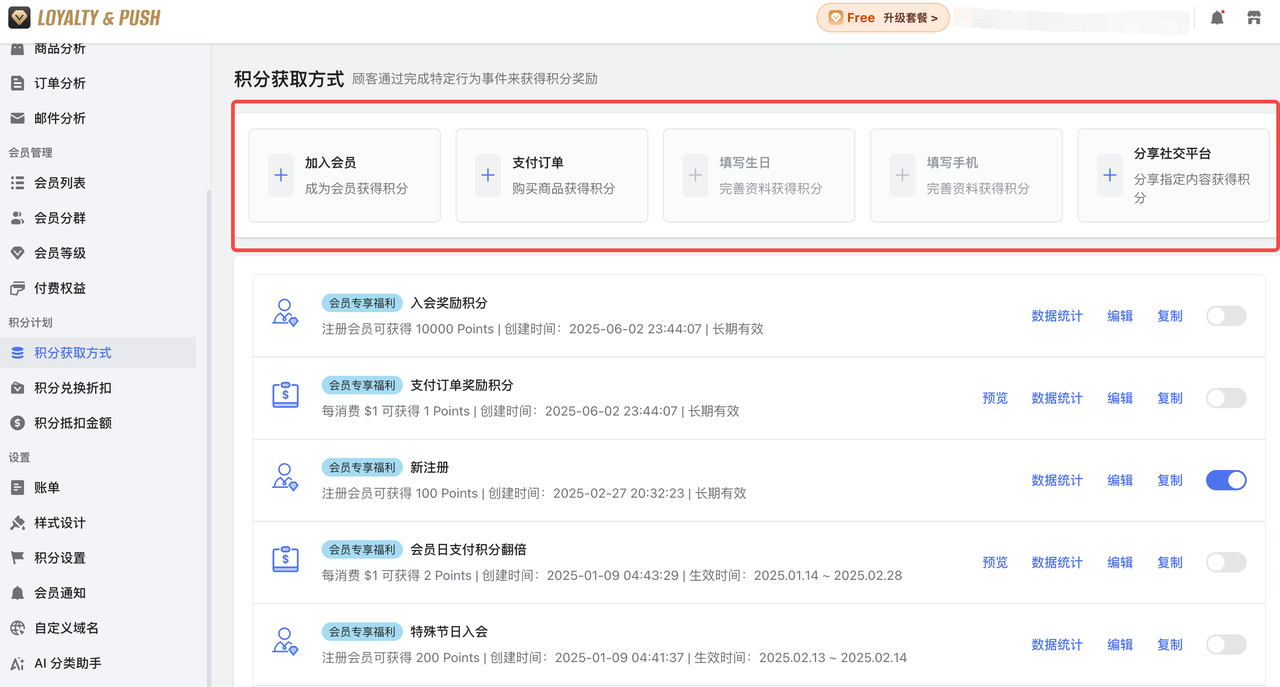Click 数据统计 for 会员日支付积分翻倍
This screenshot has height=687, width=1280.
(x=1057, y=562)
